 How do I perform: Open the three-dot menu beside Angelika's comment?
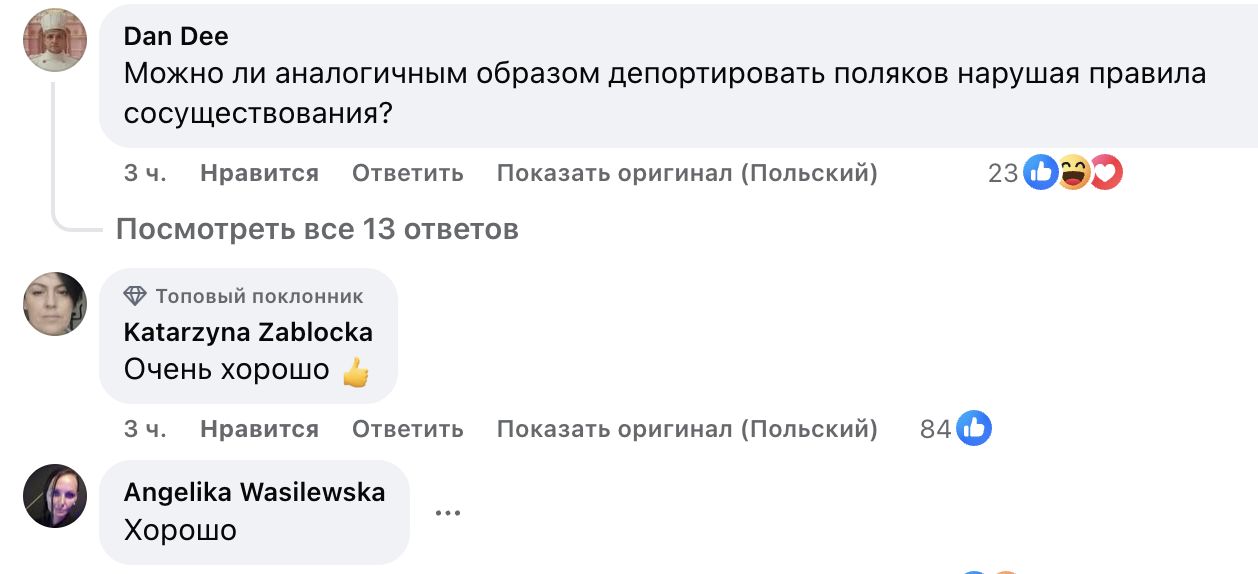[447, 513]
